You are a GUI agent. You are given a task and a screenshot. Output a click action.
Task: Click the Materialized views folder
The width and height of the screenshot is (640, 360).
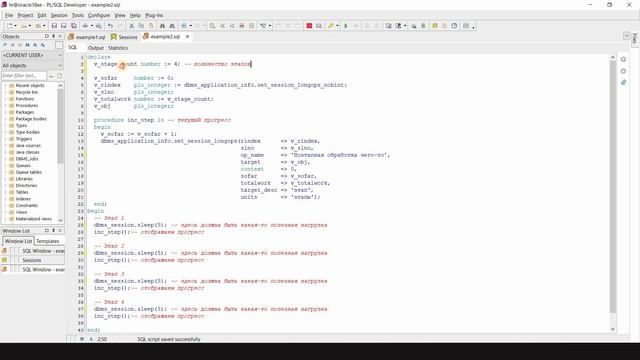[x=33, y=219]
